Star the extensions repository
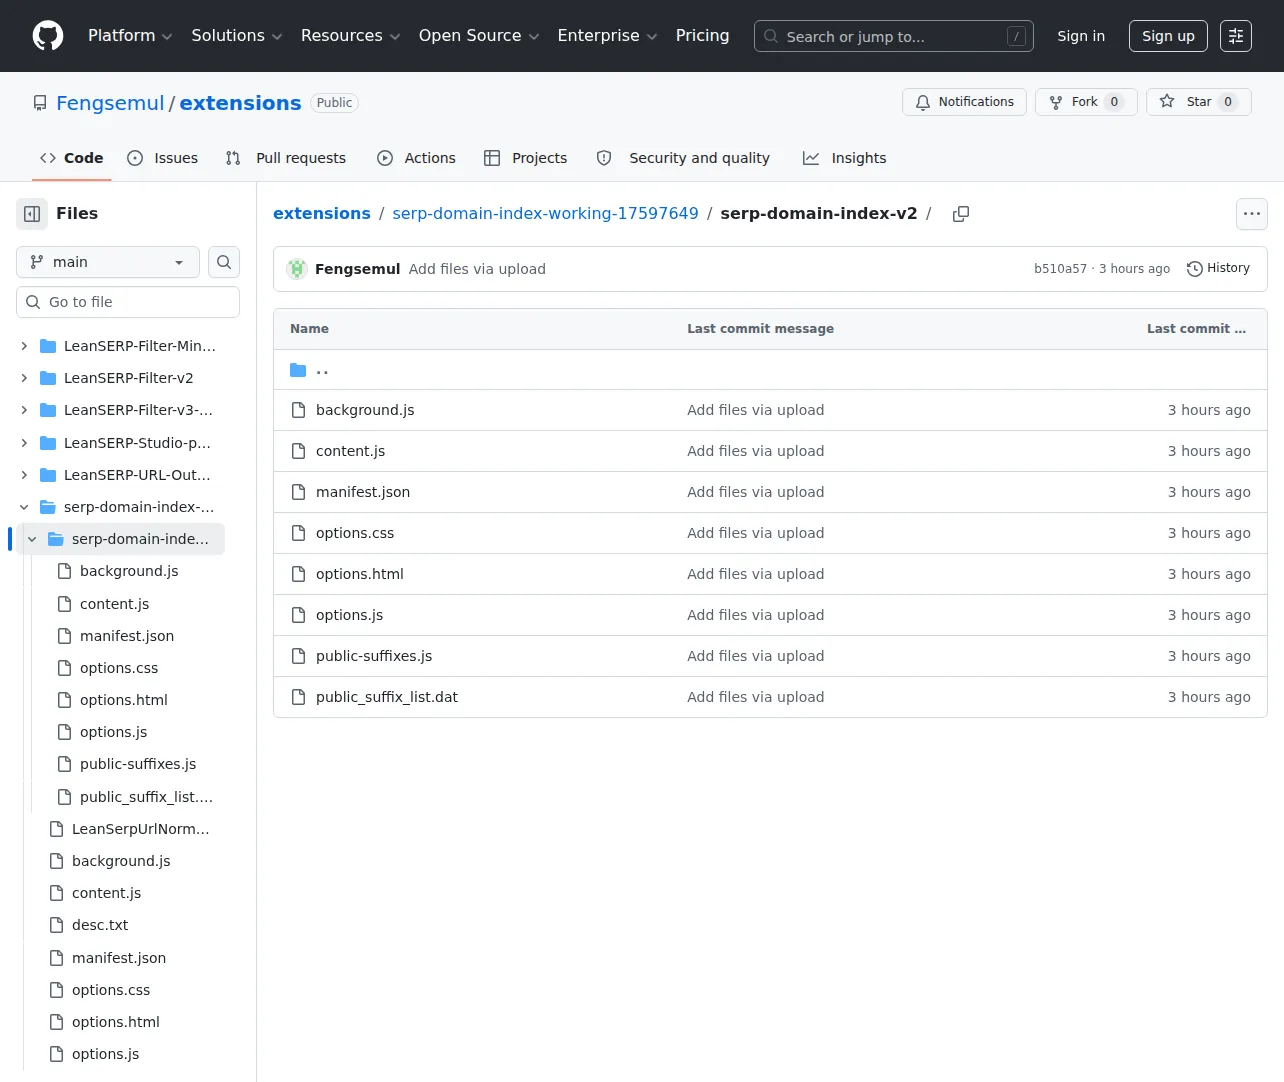Viewport: 1284px width, 1082px height. click(x=1199, y=102)
